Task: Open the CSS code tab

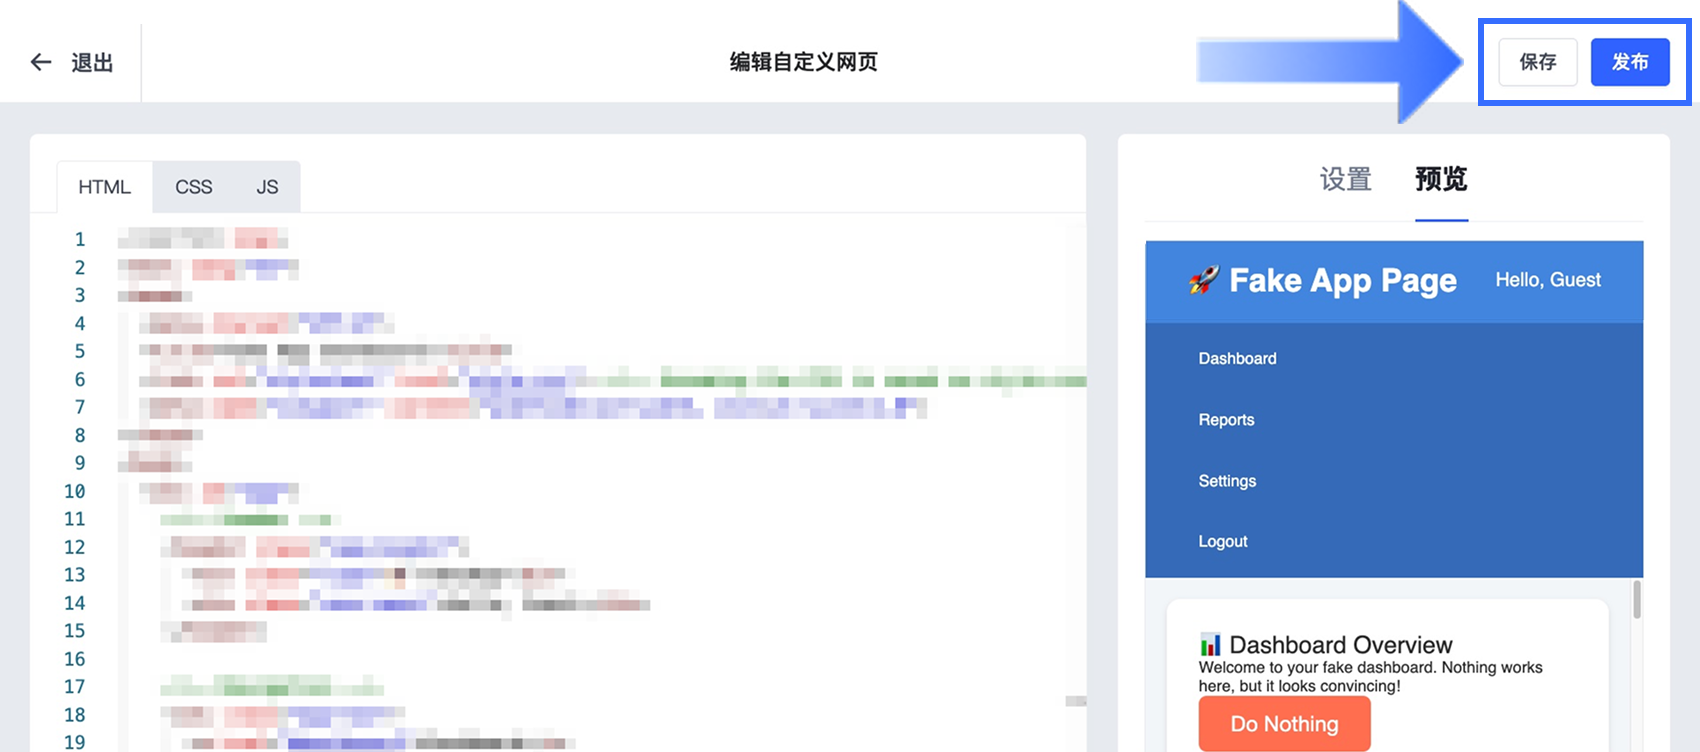Action: (x=194, y=187)
